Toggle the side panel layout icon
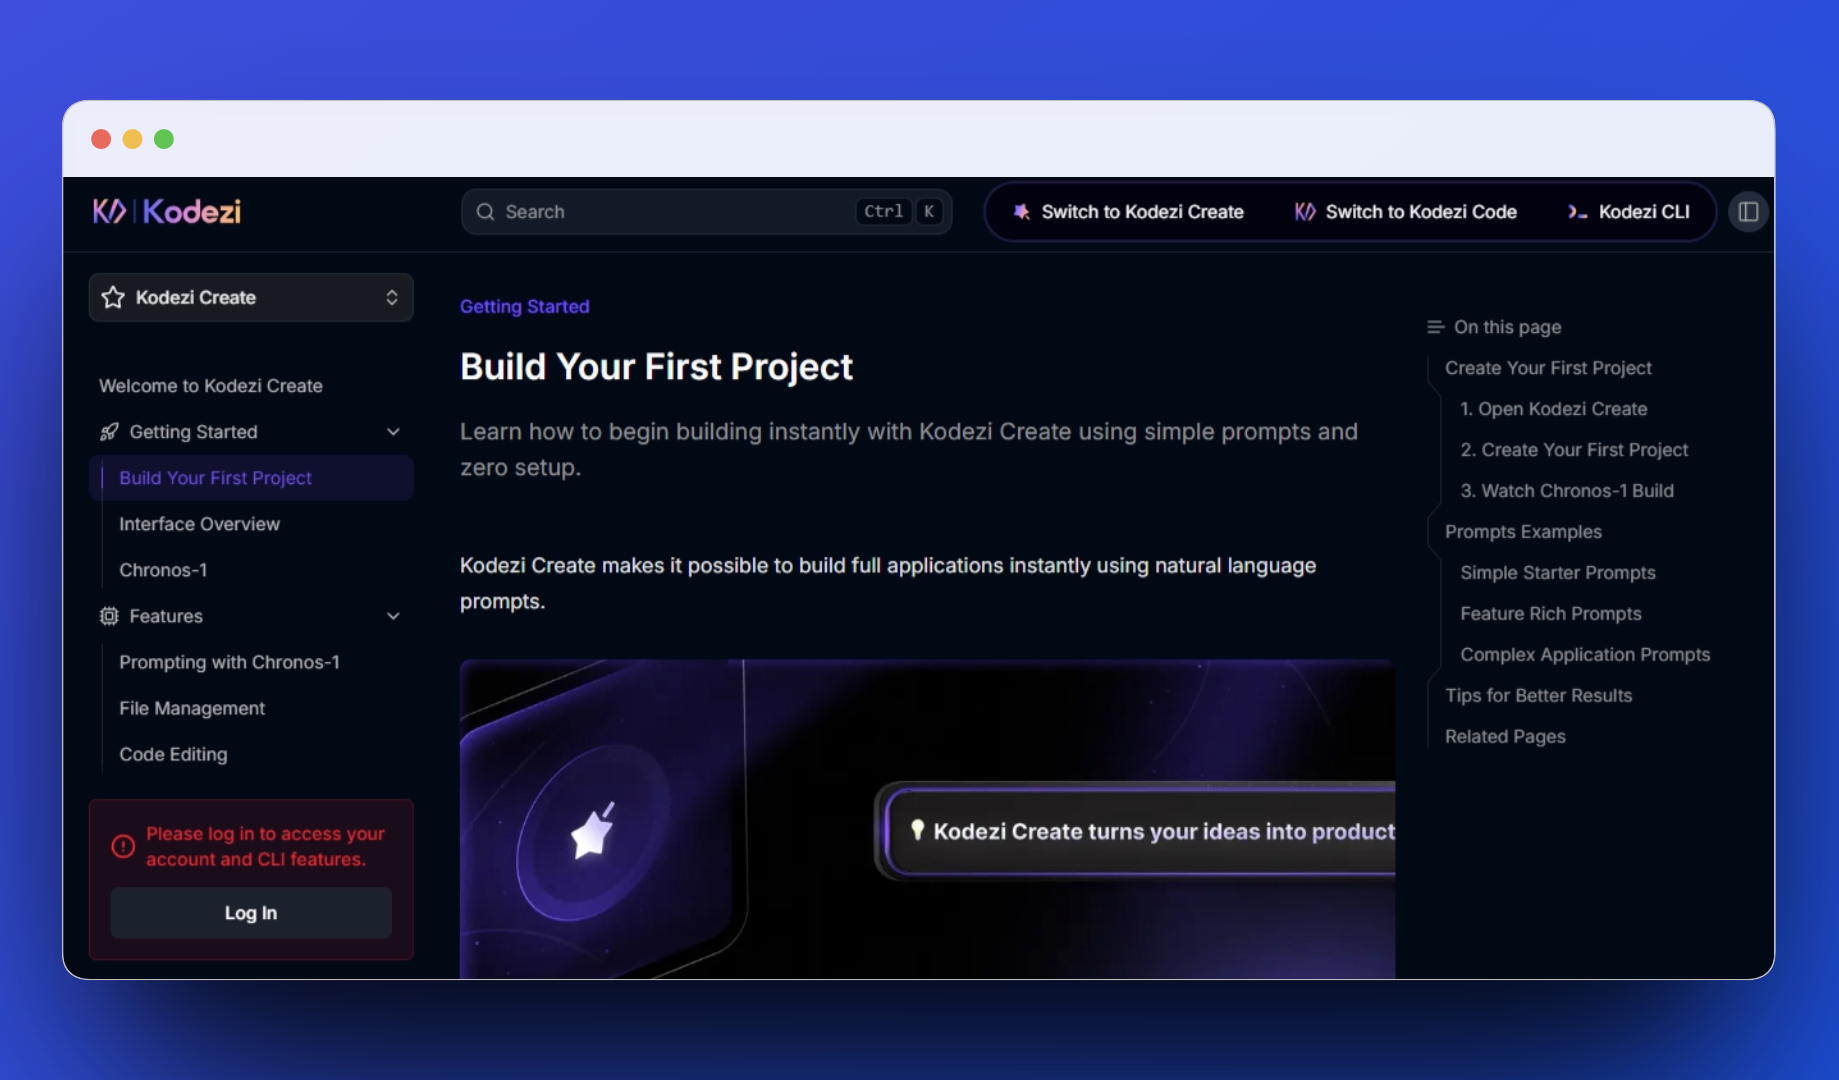 1748,212
